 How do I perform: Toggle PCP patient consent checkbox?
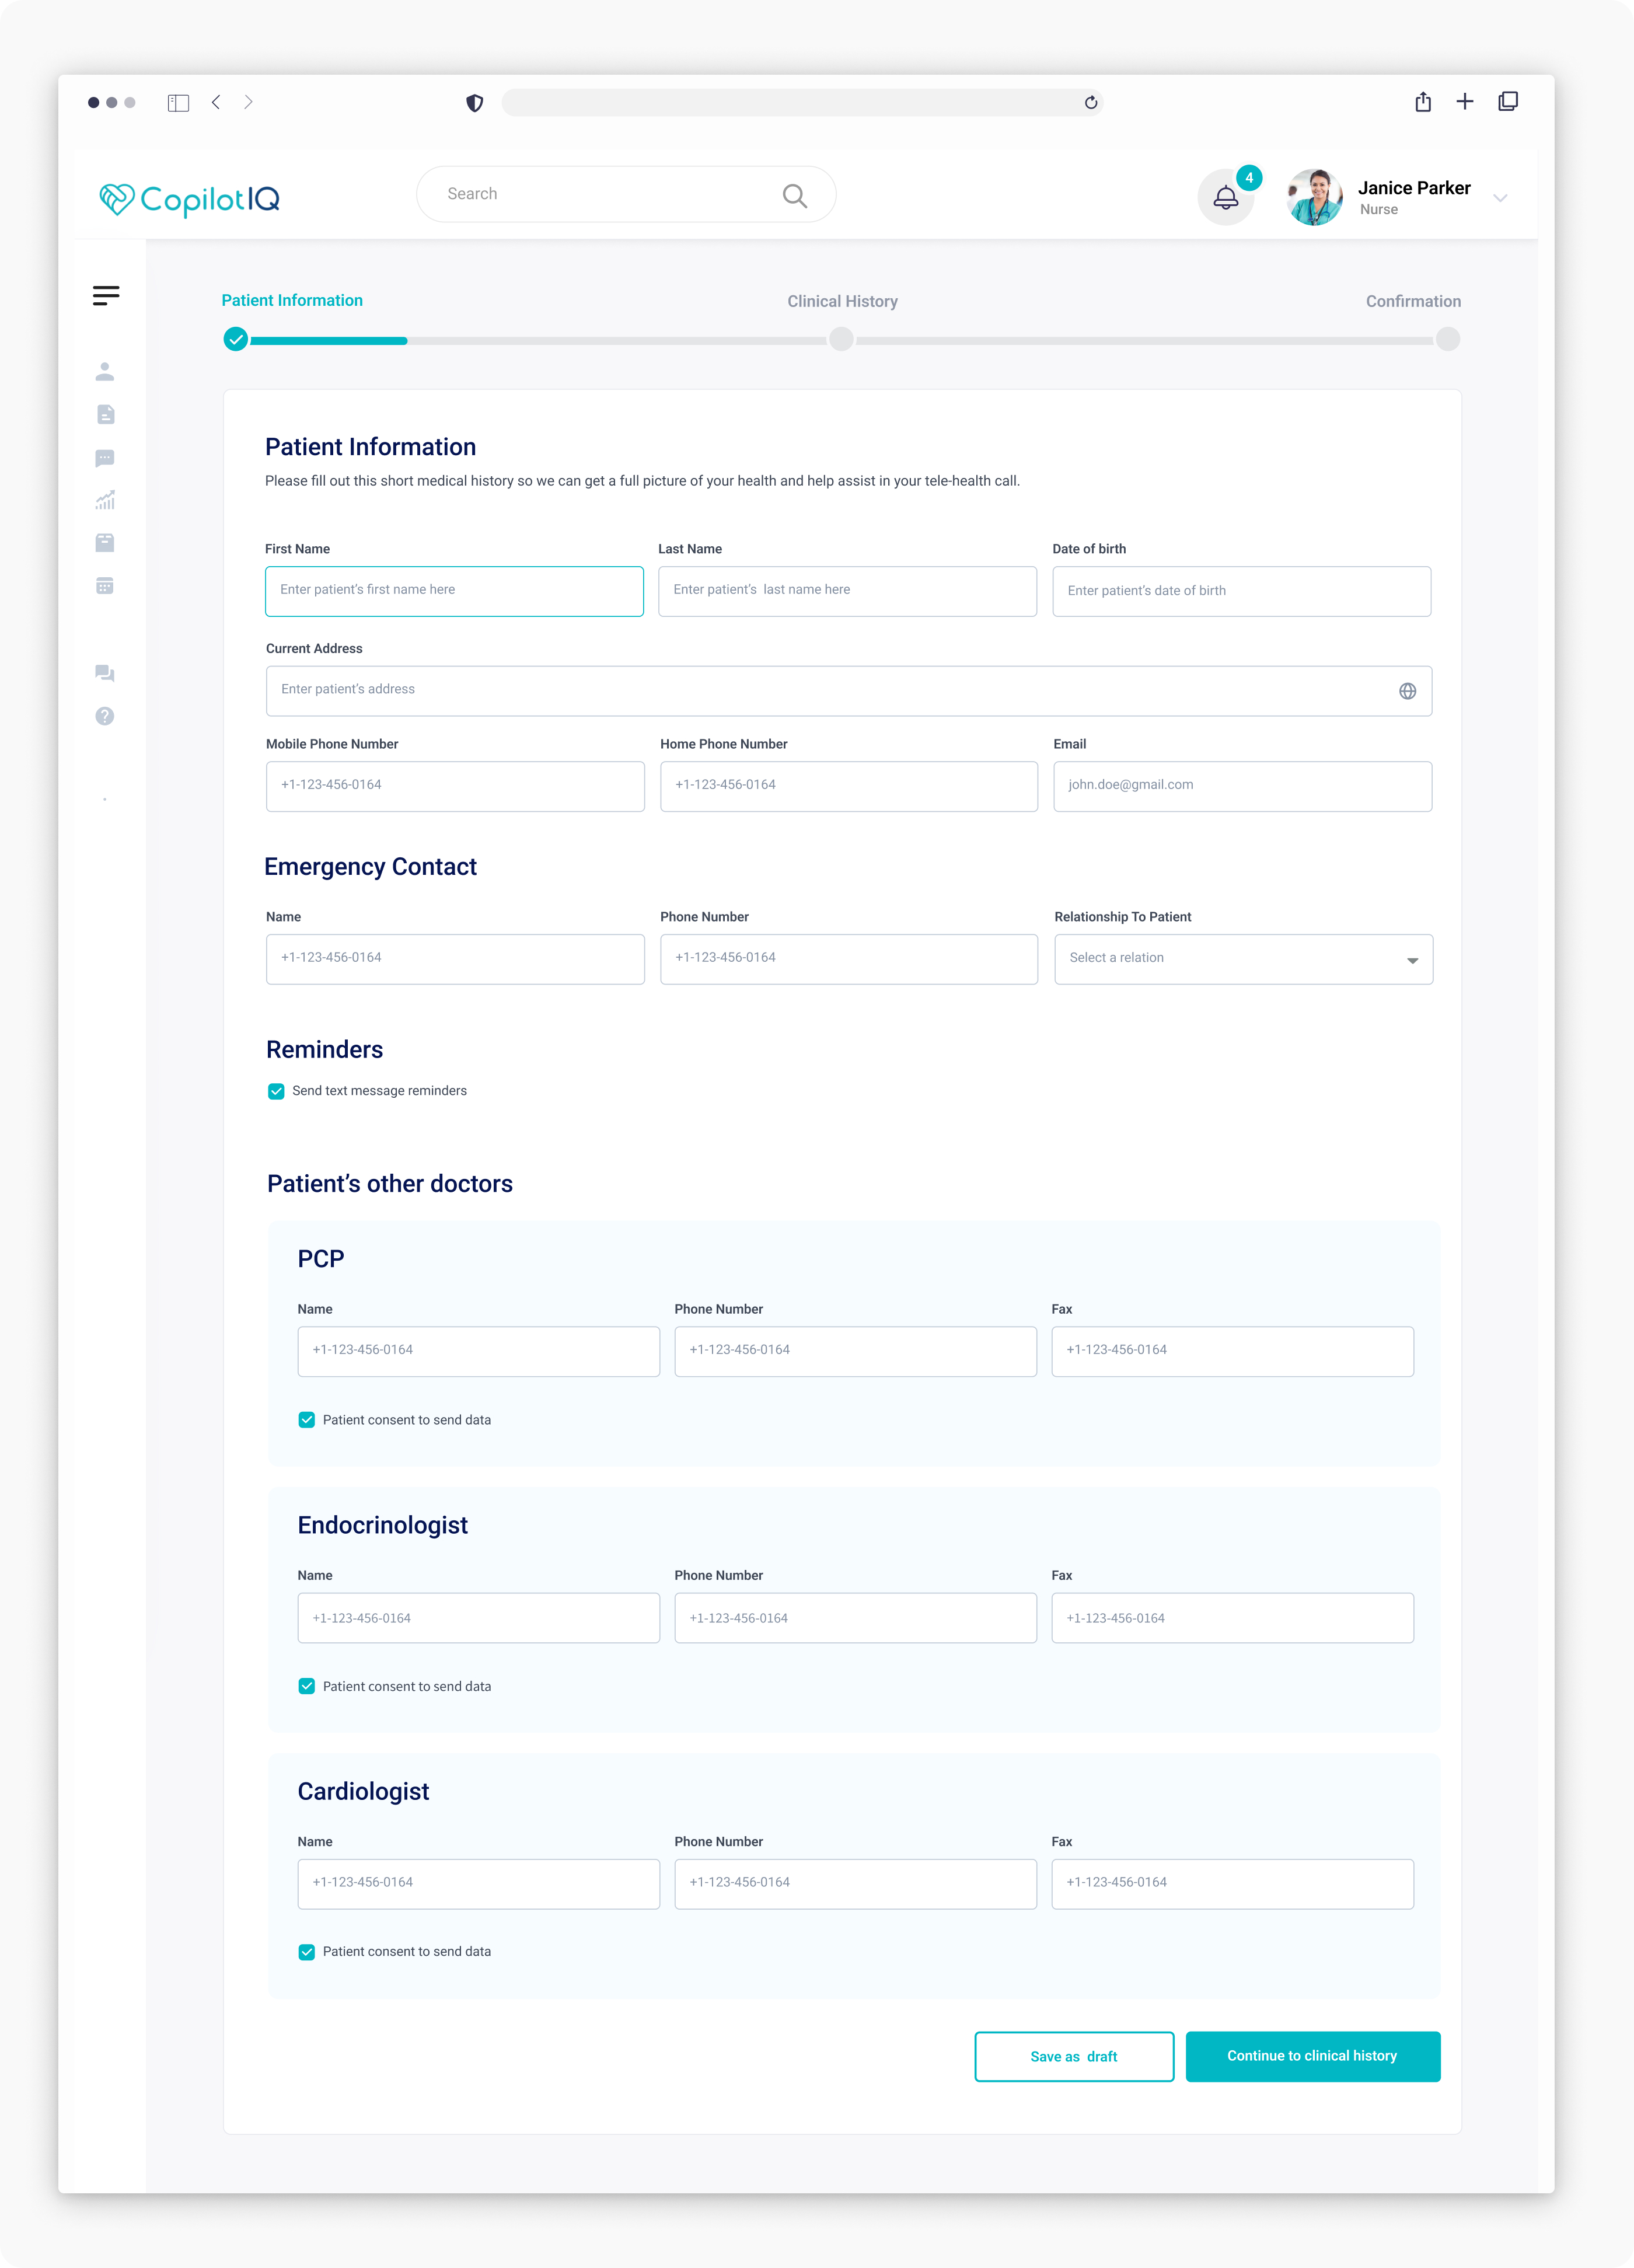307,1420
